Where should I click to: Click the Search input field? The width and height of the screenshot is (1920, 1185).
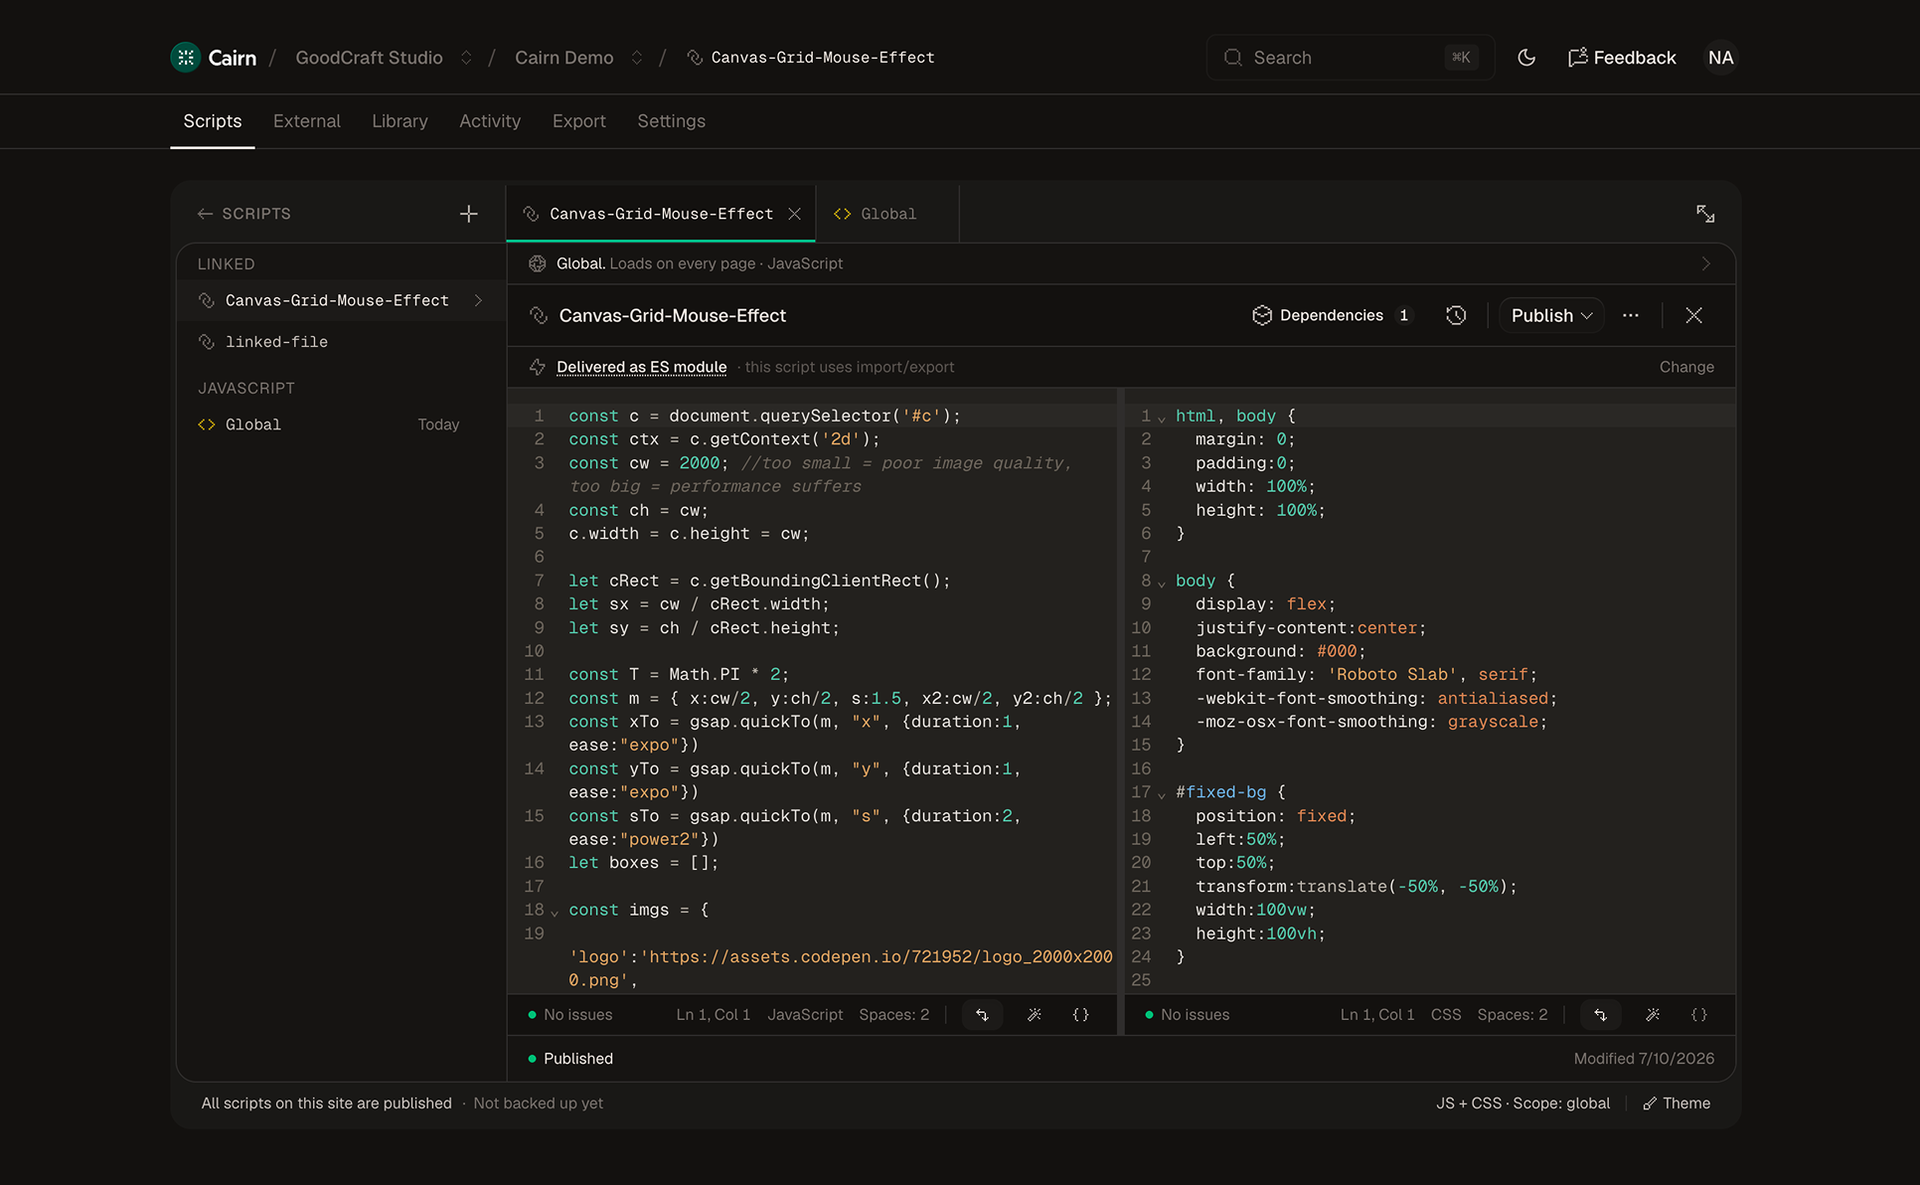(1350, 58)
